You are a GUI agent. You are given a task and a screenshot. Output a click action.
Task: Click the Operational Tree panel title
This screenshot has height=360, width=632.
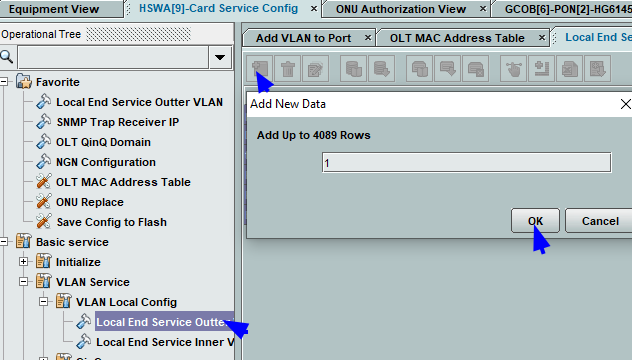pyautogui.click(x=41, y=34)
